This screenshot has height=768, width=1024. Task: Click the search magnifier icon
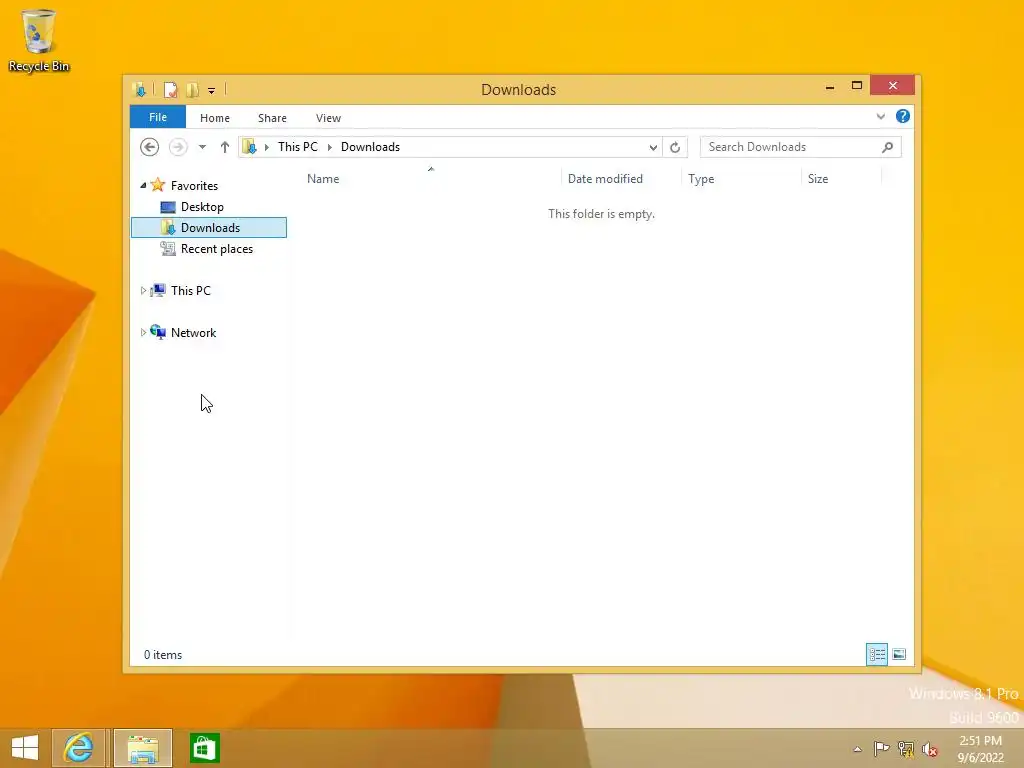pos(888,147)
